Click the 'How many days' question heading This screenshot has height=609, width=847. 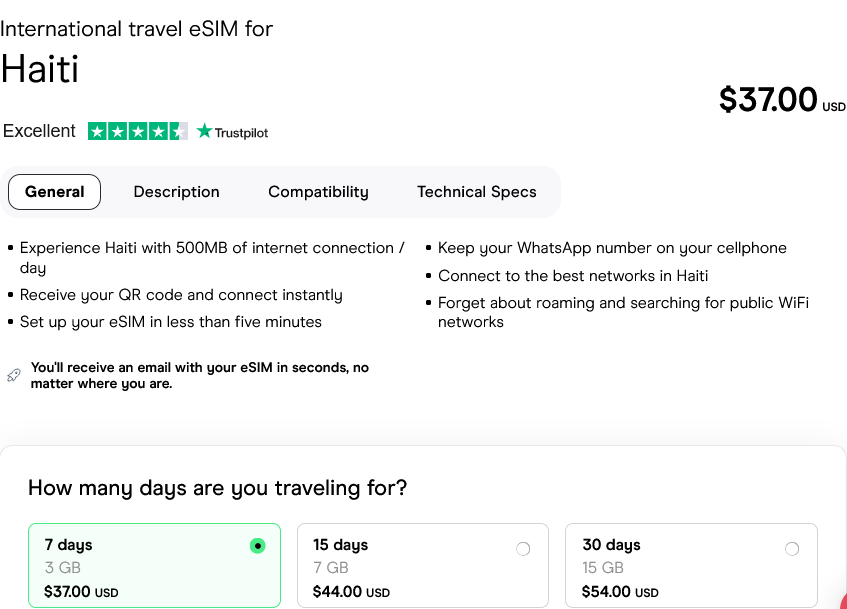(x=217, y=488)
